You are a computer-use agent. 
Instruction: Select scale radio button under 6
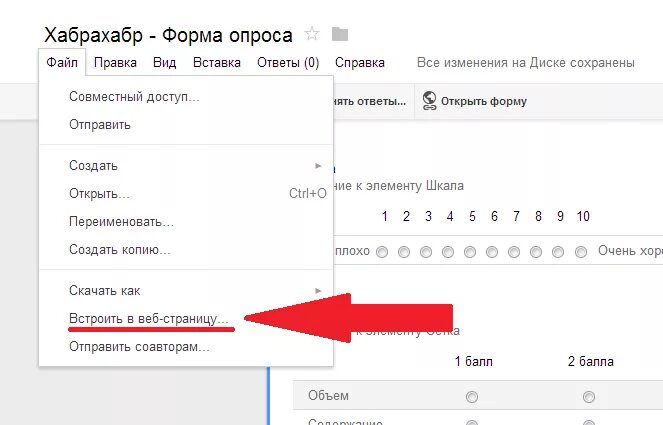tap(492, 252)
